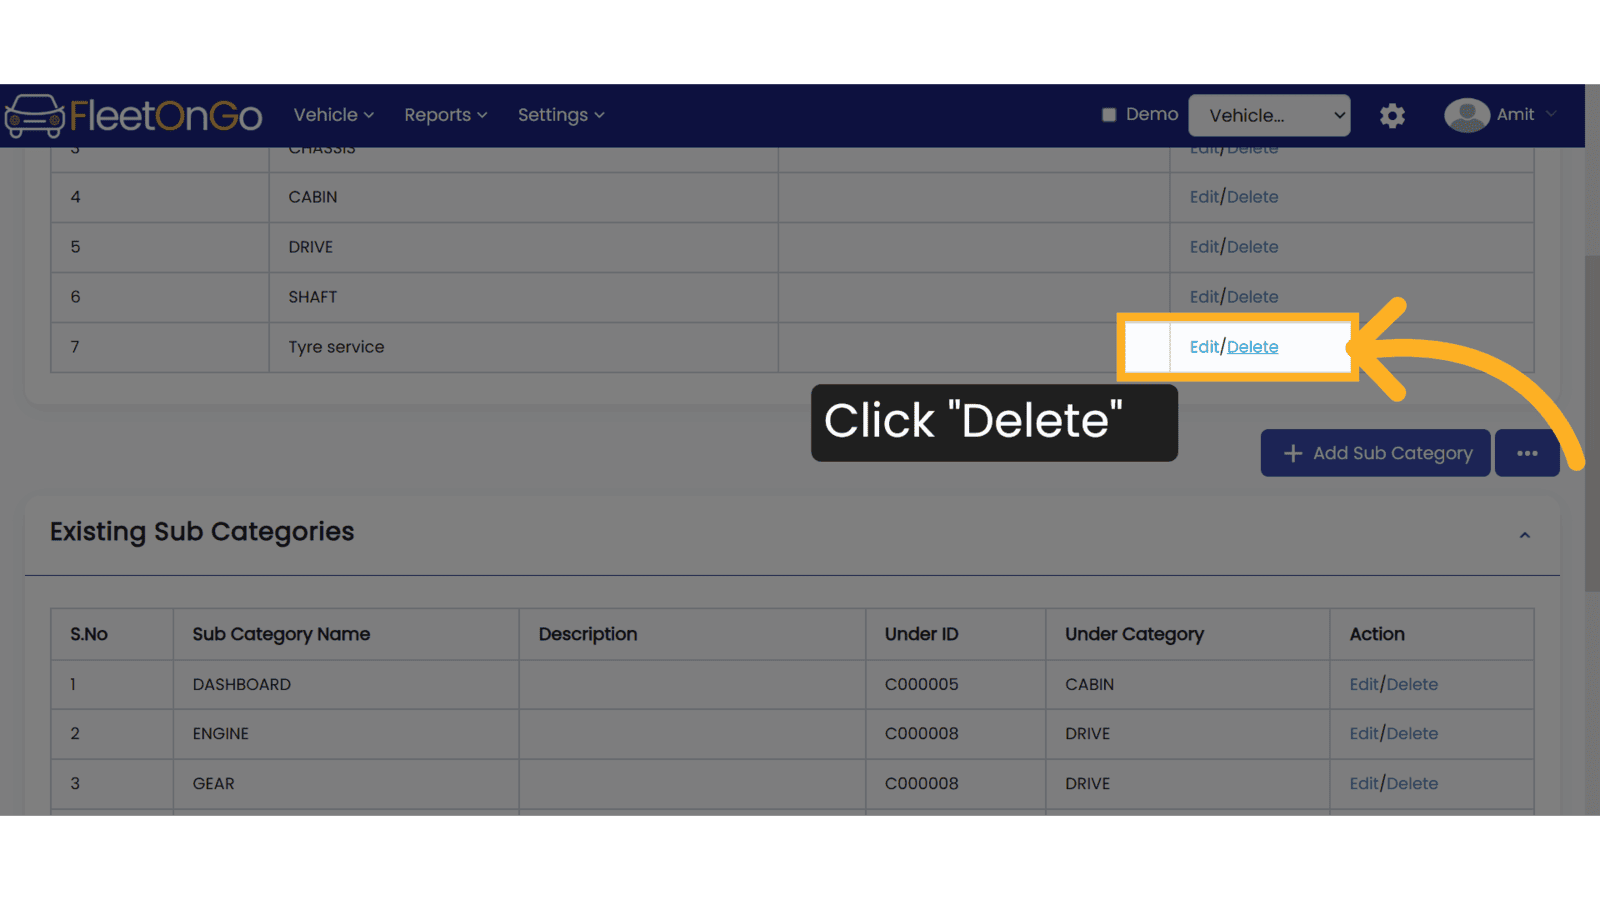Click Edit for DASHBOARD sub category
The height and width of the screenshot is (900, 1600).
[1364, 684]
